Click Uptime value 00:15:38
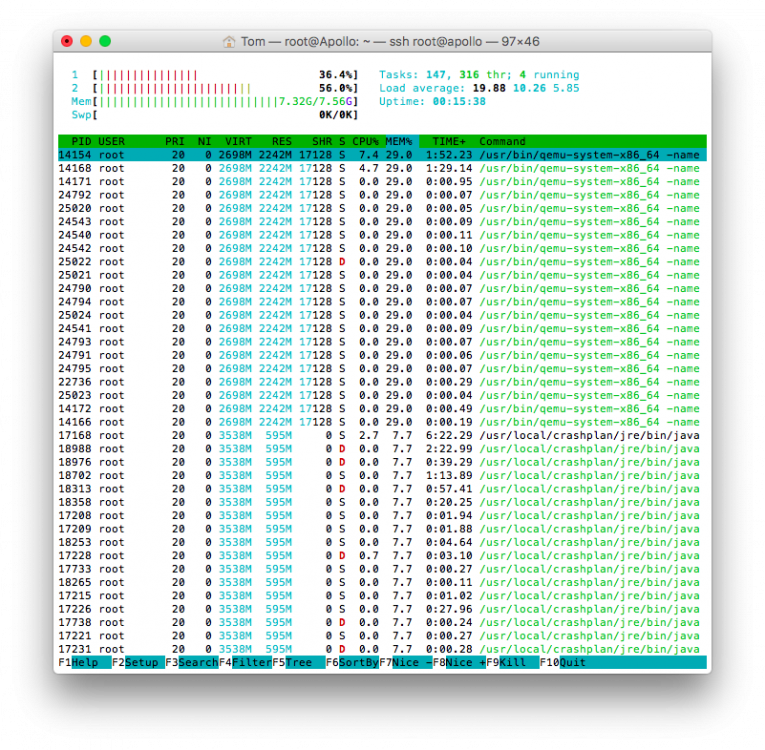This screenshot has width=765, height=750. point(459,101)
